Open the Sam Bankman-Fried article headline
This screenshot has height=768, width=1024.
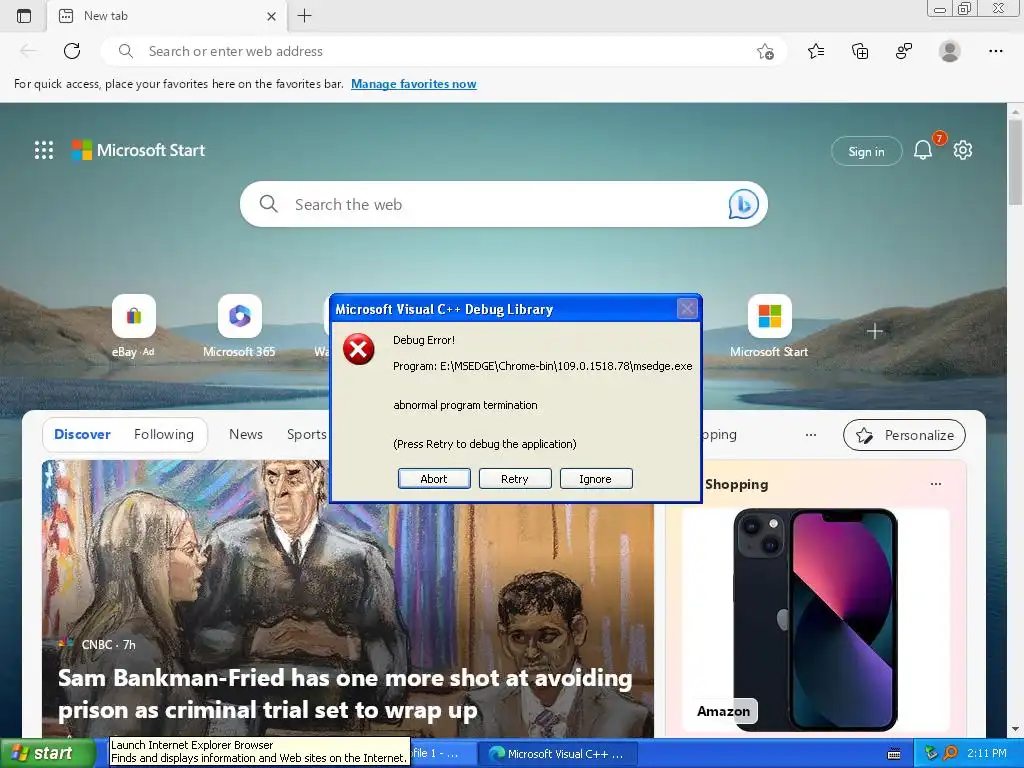(345, 694)
